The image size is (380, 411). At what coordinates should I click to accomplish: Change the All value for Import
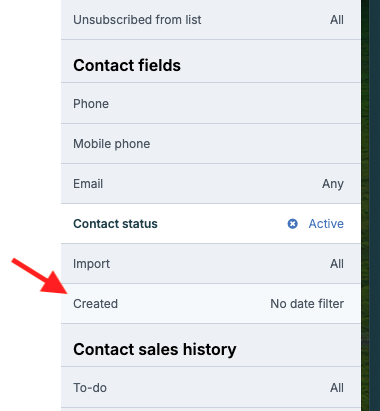pyautogui.click(x=337, y=264)
